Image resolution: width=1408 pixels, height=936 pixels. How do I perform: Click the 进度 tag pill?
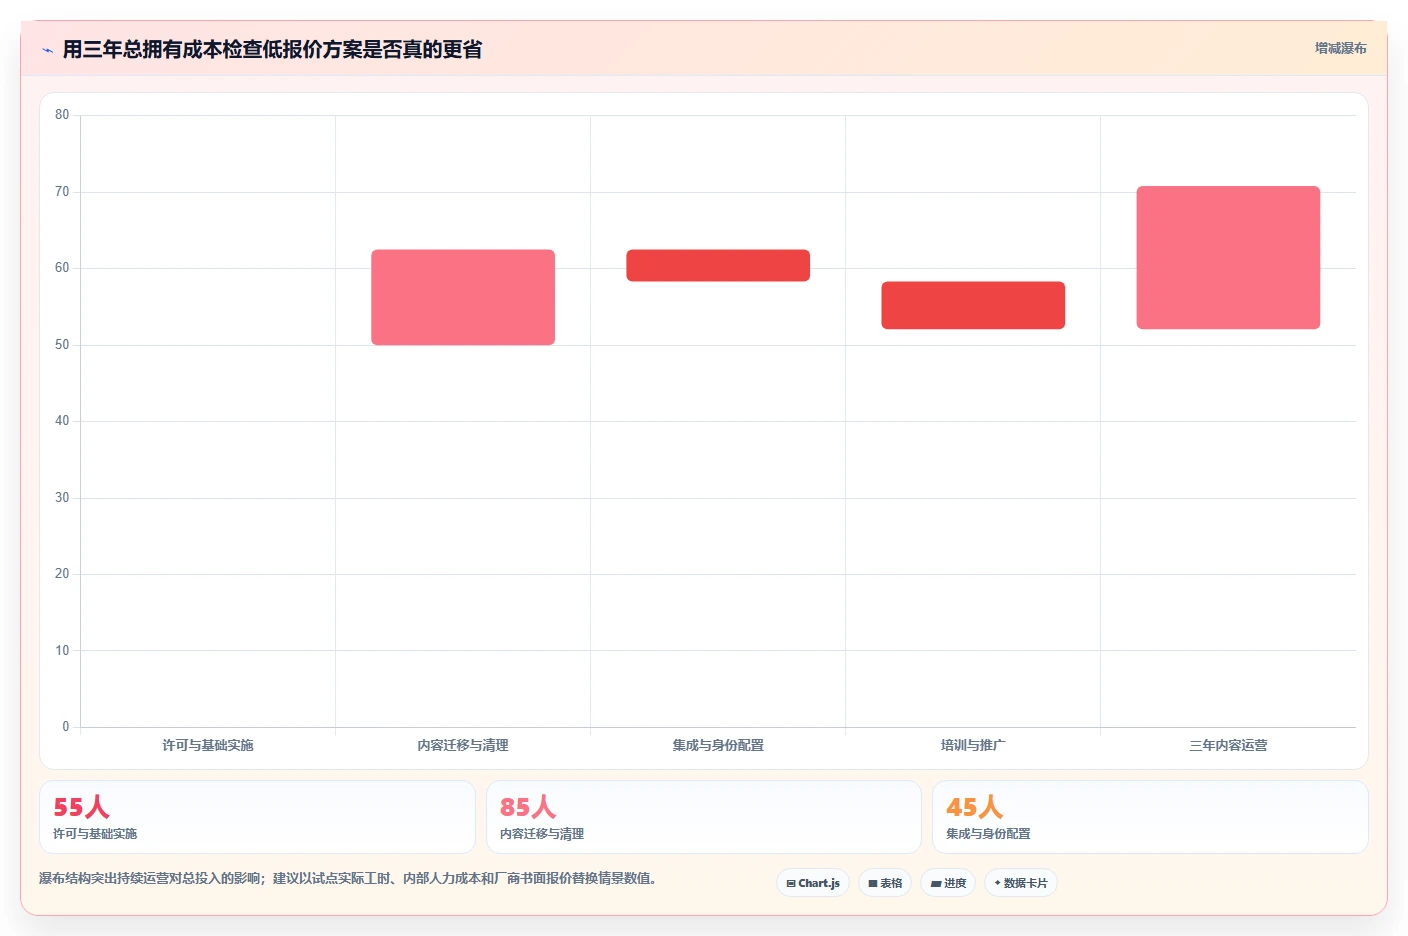tap(948, 883)
